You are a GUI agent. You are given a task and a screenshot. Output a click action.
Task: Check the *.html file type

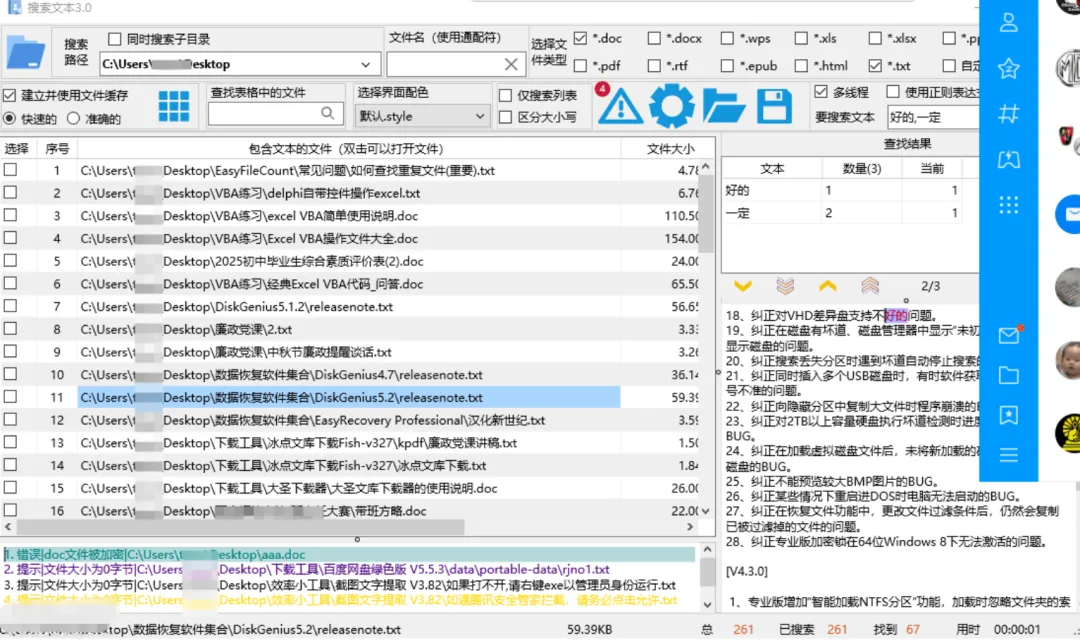[801, 65]
